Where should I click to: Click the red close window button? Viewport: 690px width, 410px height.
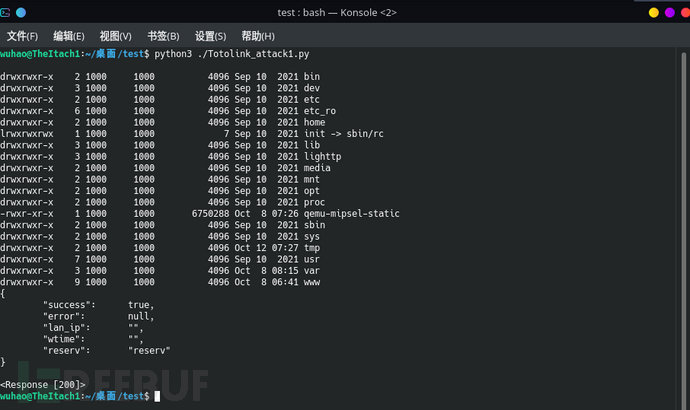(x=685, y=12)
